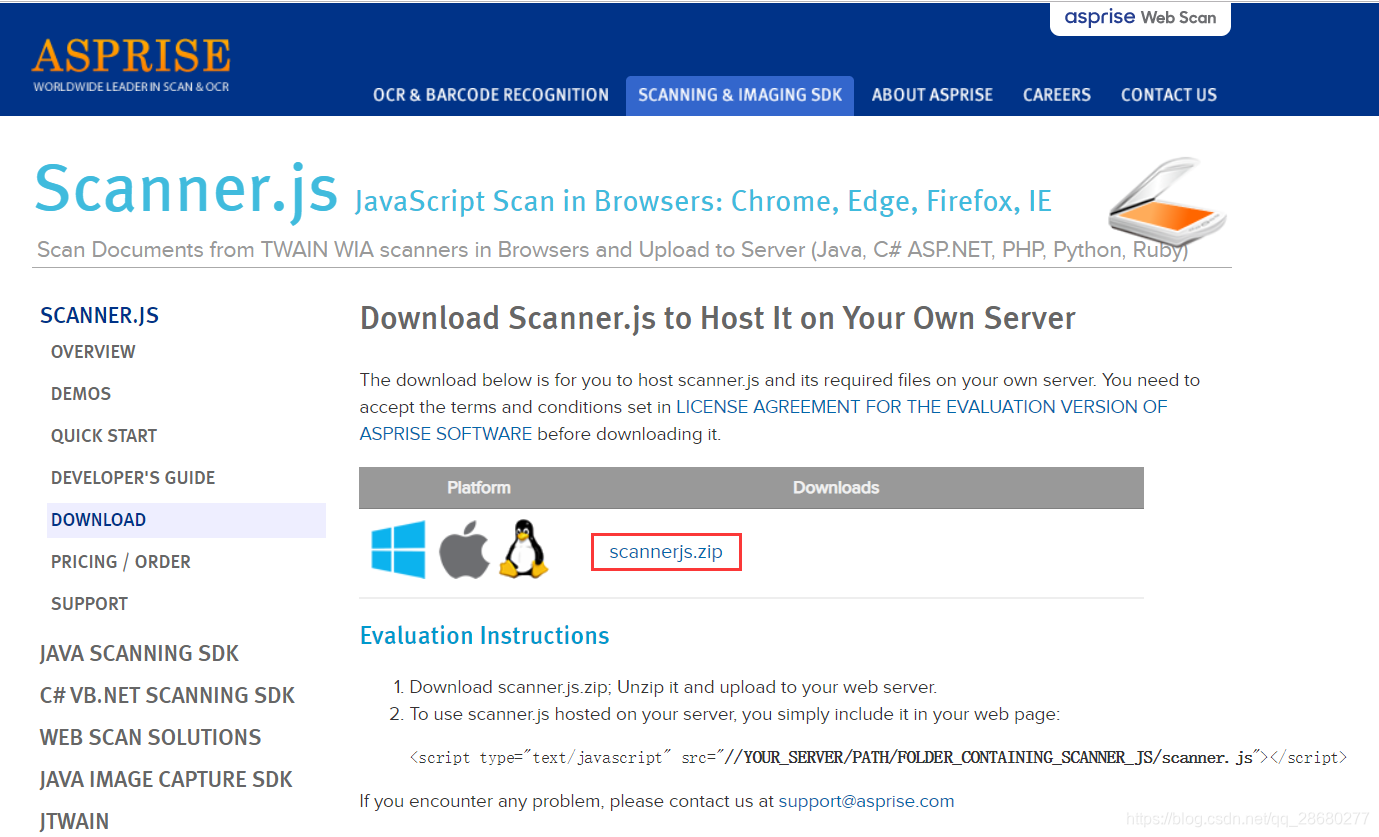
Task: Expand the Java Image Capture SDK section
Action: tap(166, 780)
